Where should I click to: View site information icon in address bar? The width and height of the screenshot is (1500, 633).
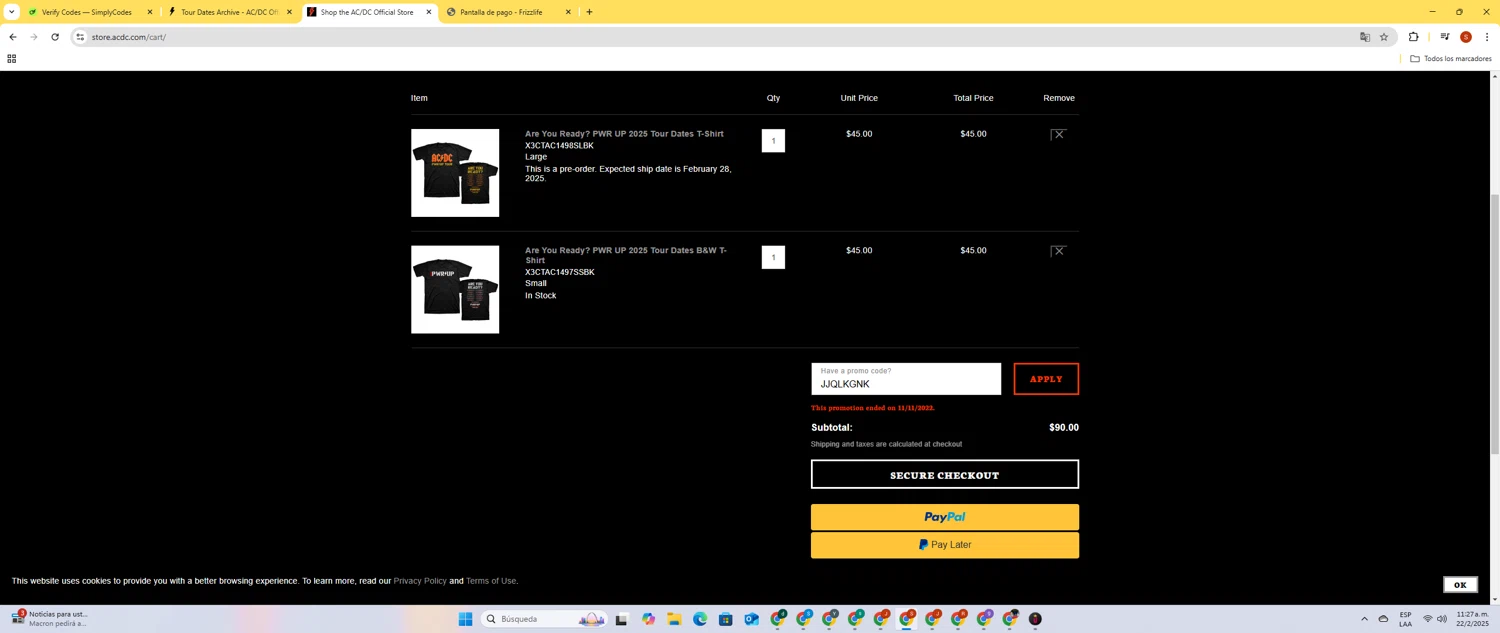tap(80, 37)
